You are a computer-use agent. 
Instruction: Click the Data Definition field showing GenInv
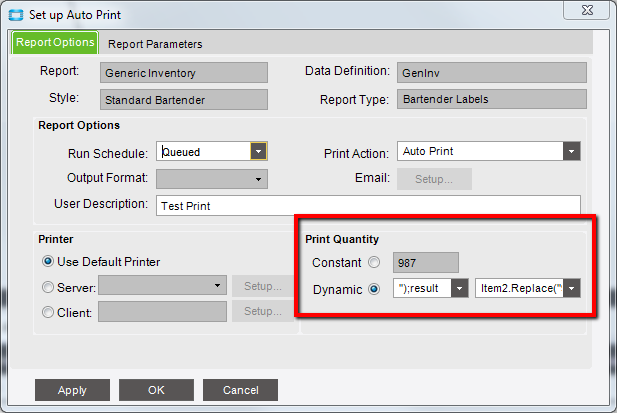pos(491,73)
